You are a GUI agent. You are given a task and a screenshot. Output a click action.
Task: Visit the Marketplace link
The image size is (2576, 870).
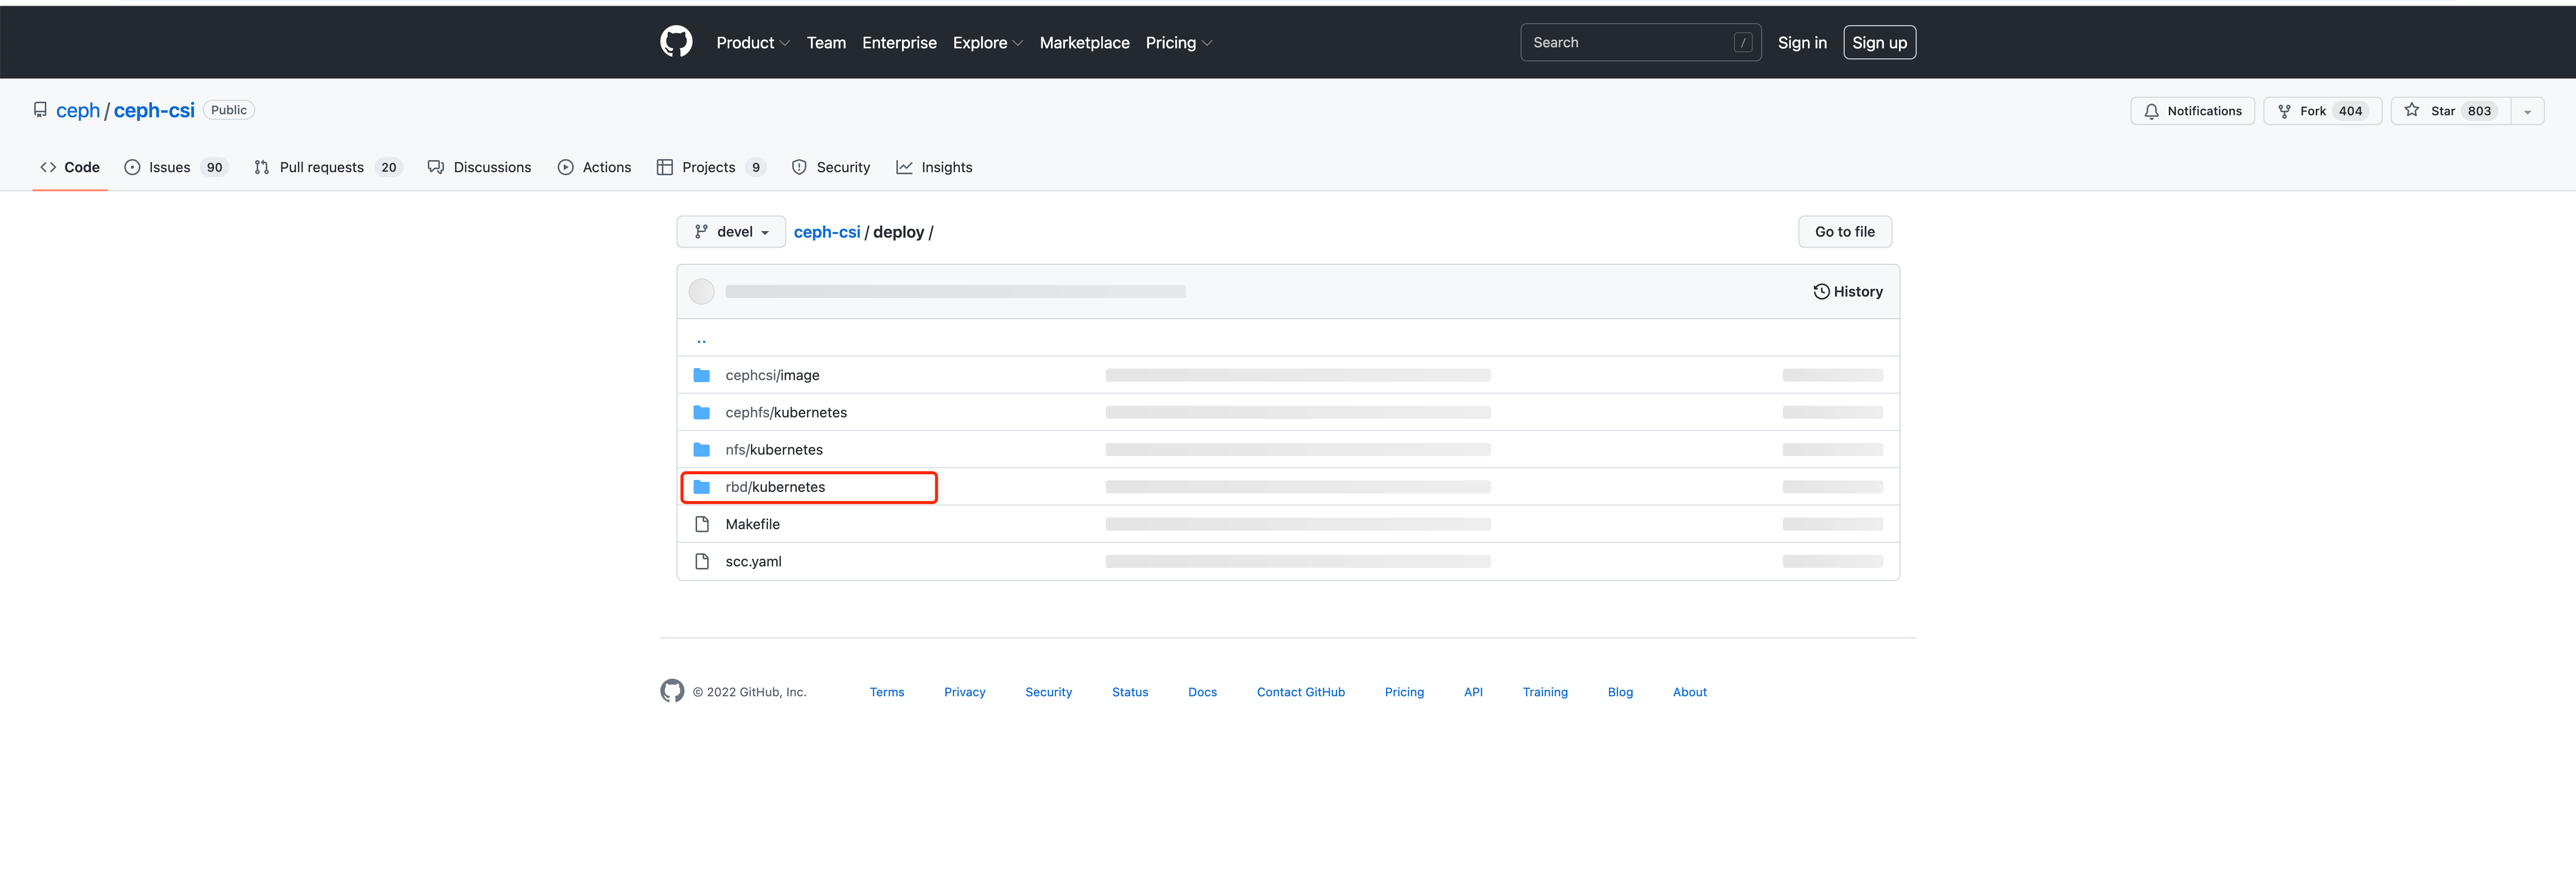(1084, 43)
